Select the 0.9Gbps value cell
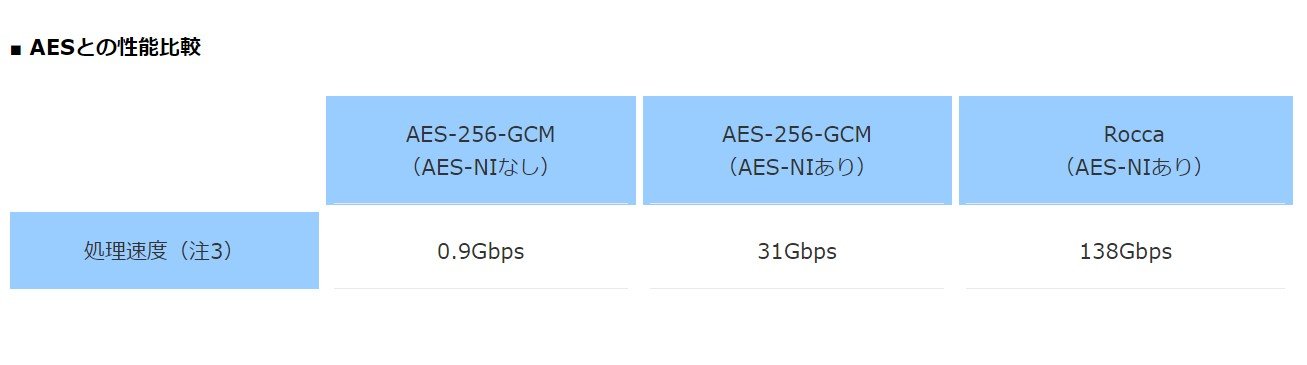Screen dimensions: 1307x365 tap(480, 251)
